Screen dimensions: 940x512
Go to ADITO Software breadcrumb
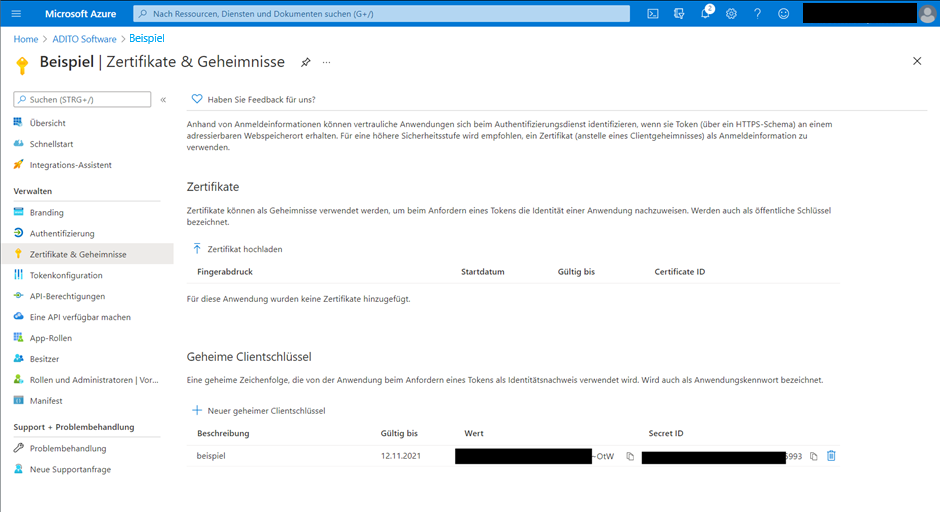[x=85, y=39]
